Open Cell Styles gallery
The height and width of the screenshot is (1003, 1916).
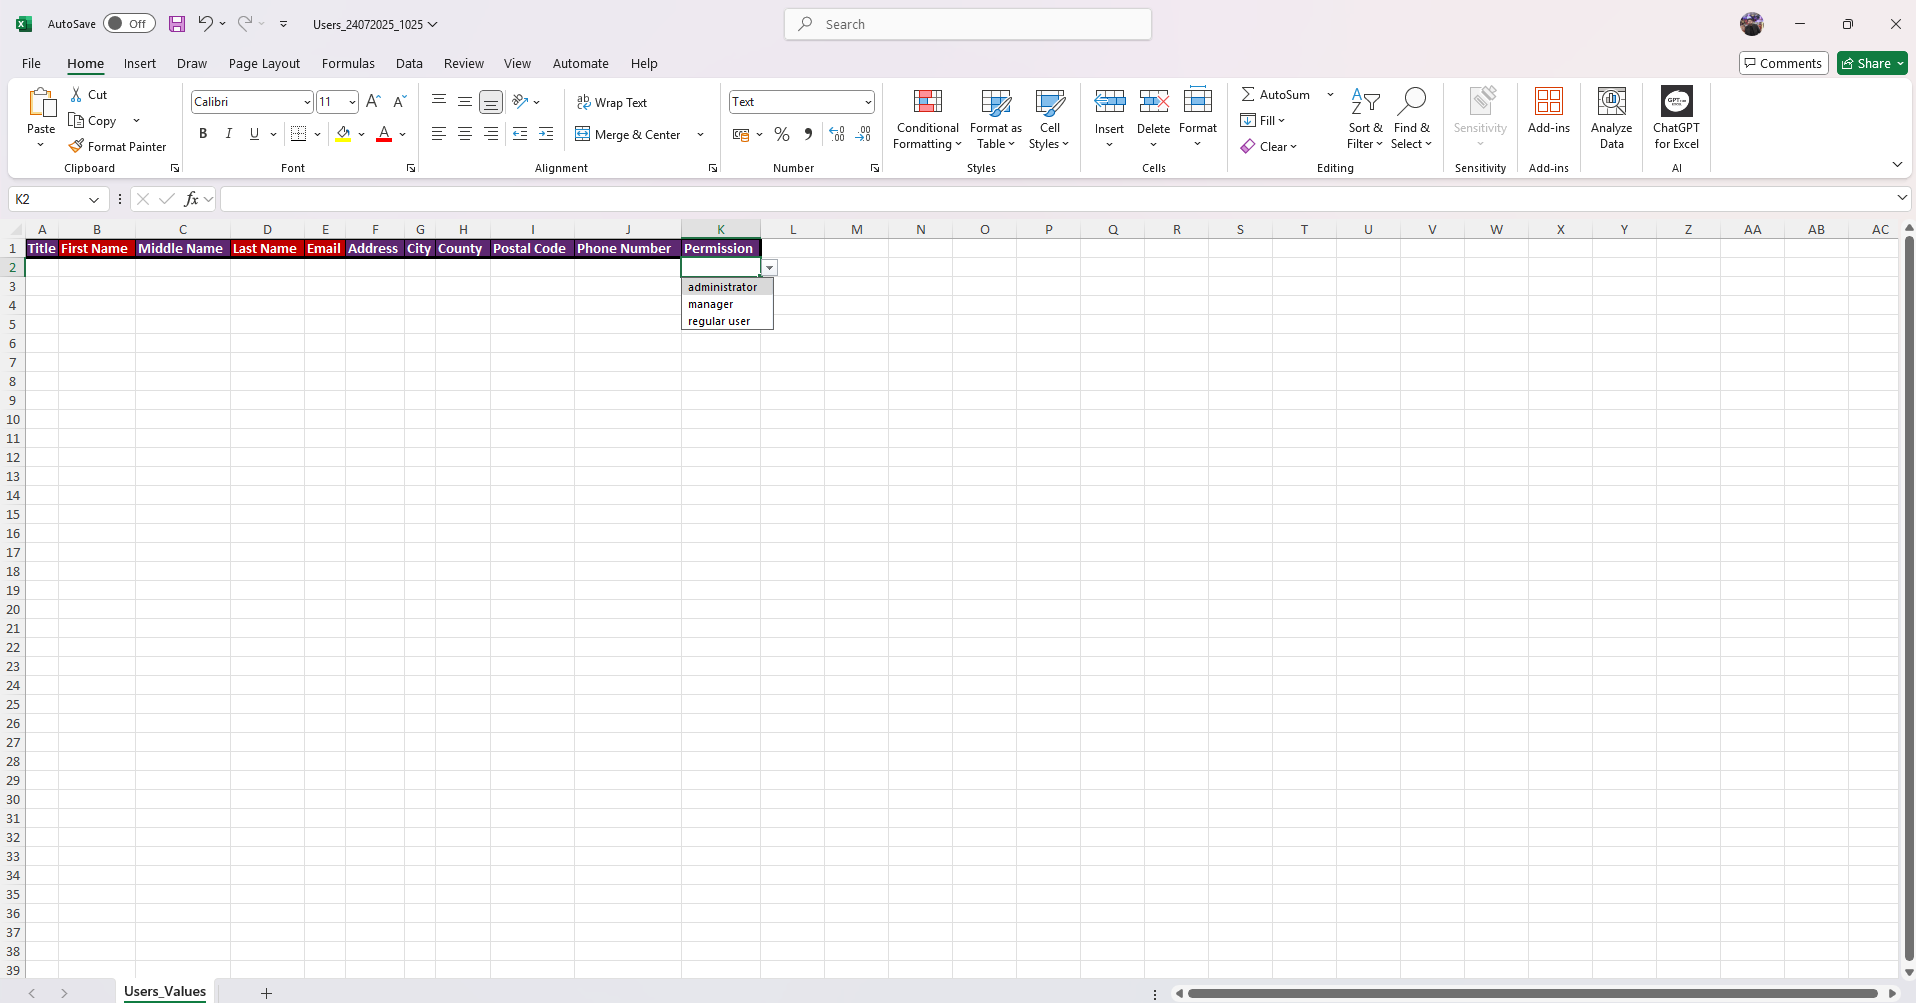(x=1049, y=119)
